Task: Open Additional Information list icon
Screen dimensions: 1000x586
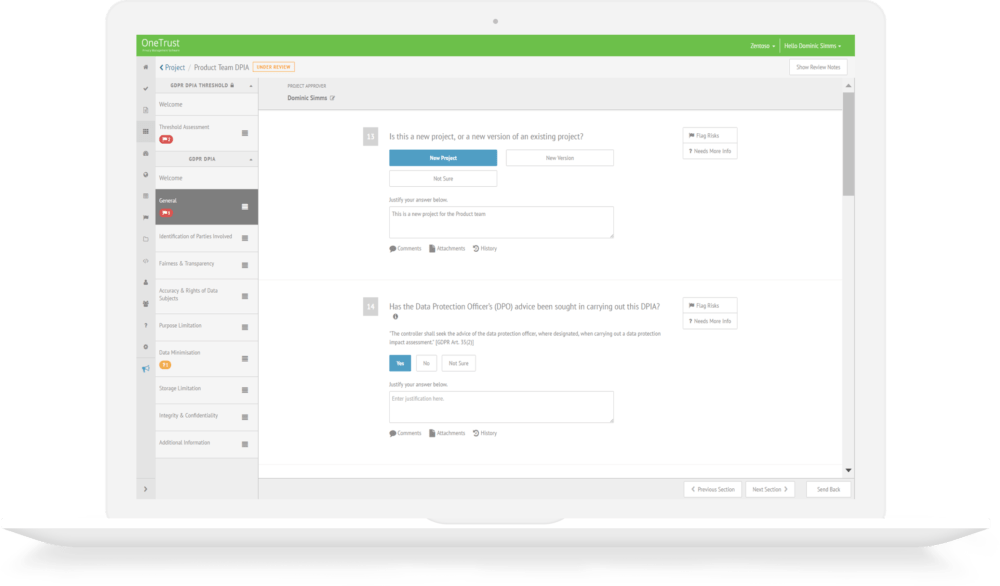Action: pyautogui.click(x=245, y=444)
